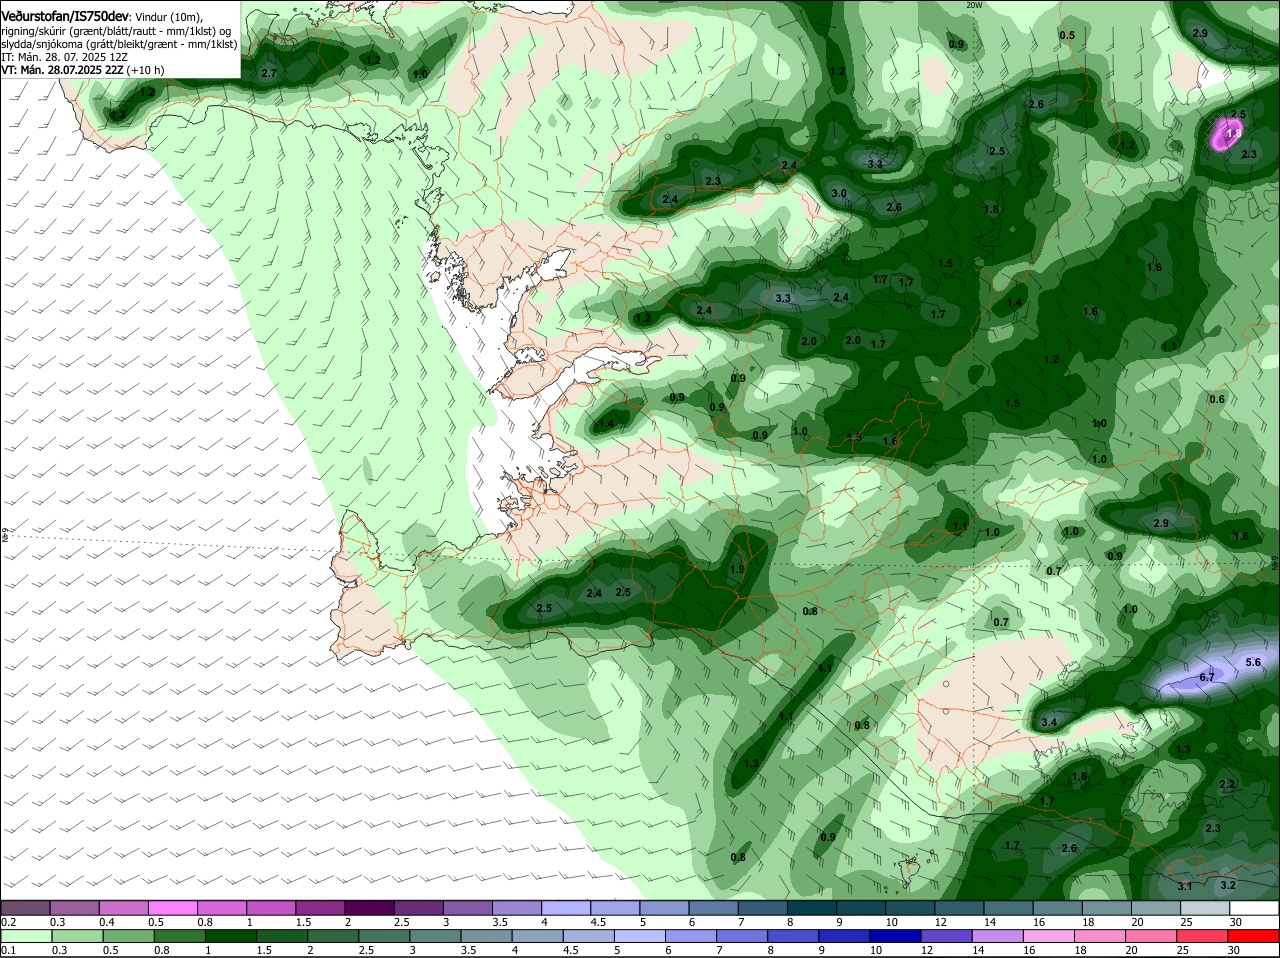Click the 30 label in the bottom legend row
The image size is (1280, 958).
[x=1234, y=950]
